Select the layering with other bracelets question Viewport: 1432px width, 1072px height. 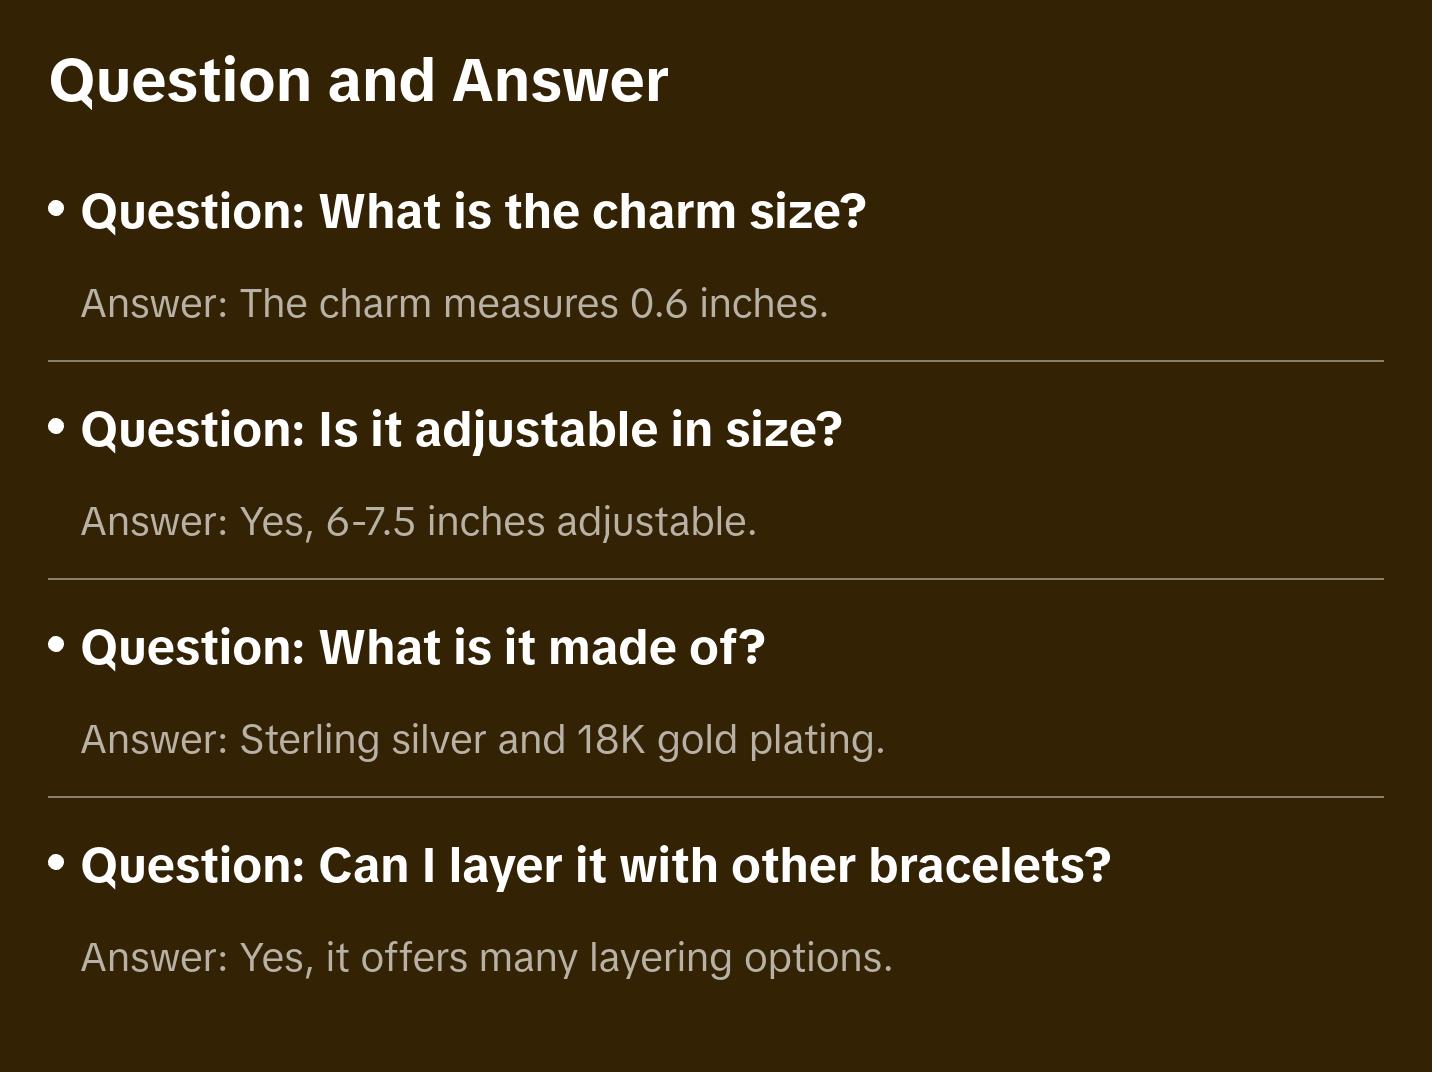click(596, 866)
